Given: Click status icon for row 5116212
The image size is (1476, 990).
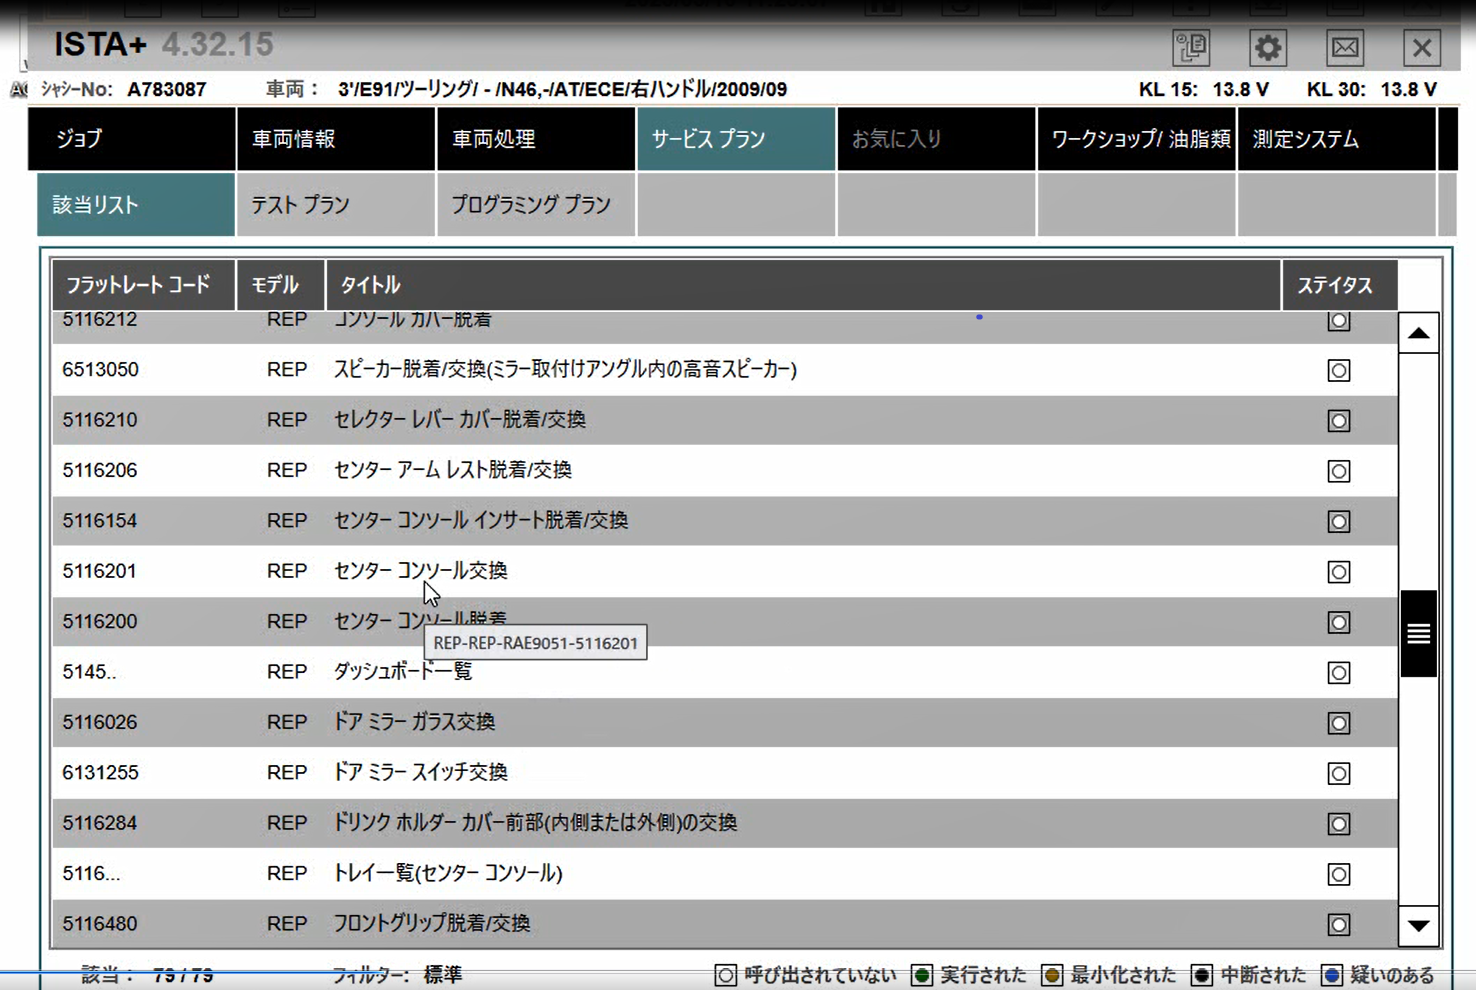Looking at the screenshot, I should [1339, 321].
